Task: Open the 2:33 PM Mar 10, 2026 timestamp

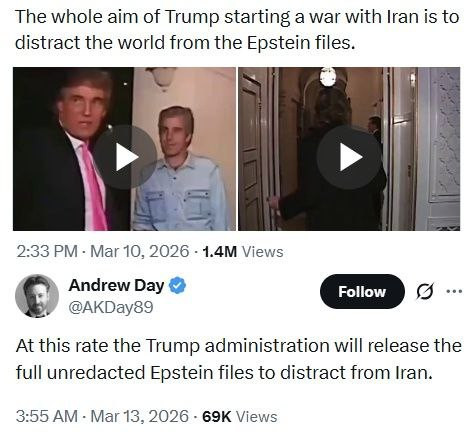Action: [103, 251]
